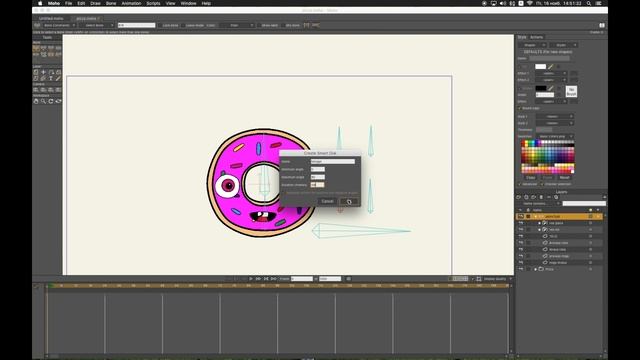The image size is (640, 360).
Task: Click the No Brush button
Action: 571,91
